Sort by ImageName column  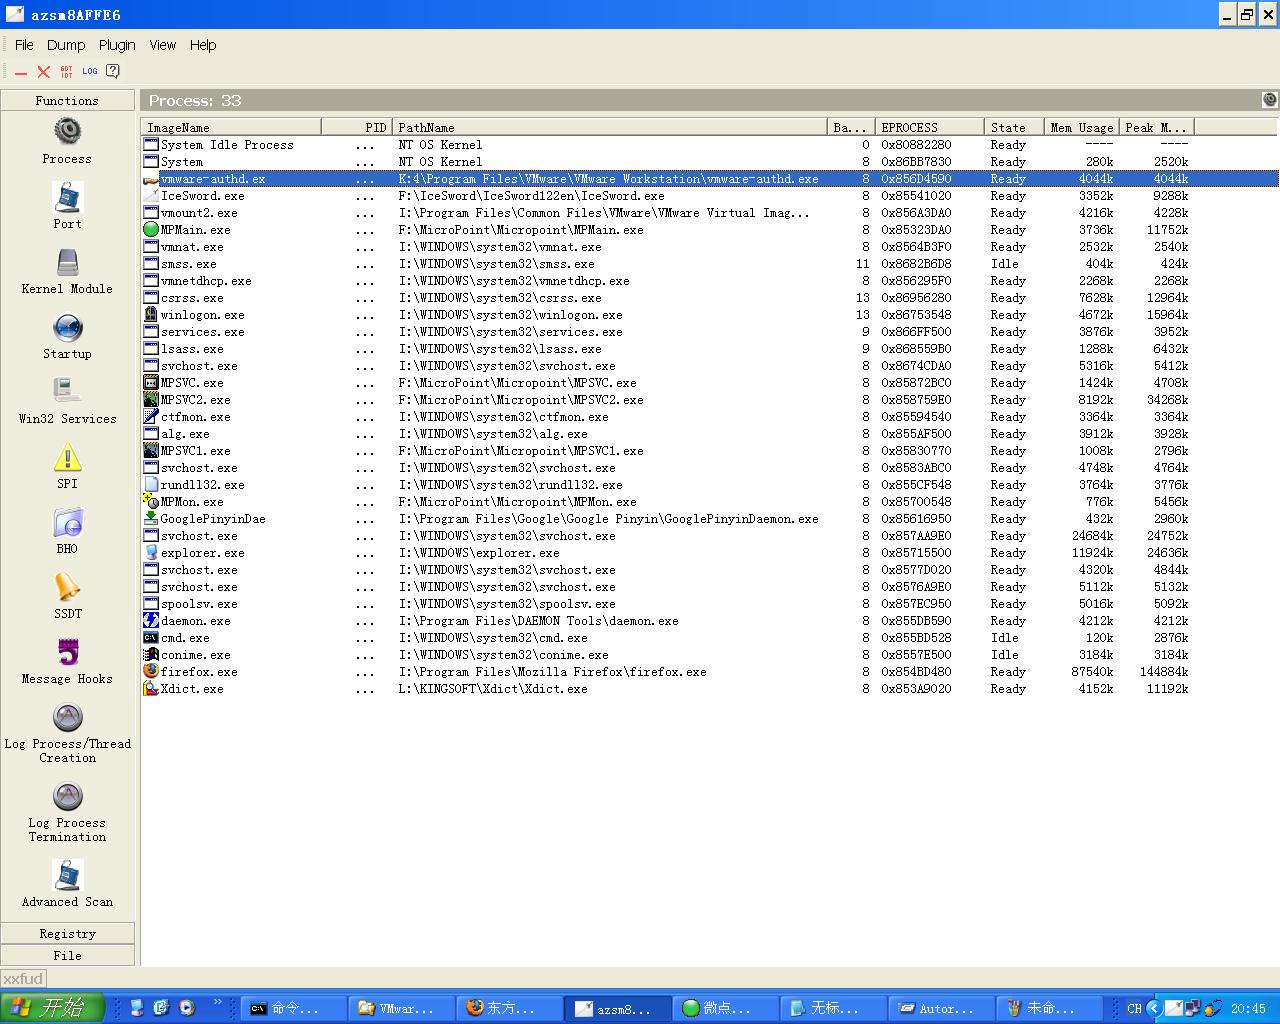[232, 127]
